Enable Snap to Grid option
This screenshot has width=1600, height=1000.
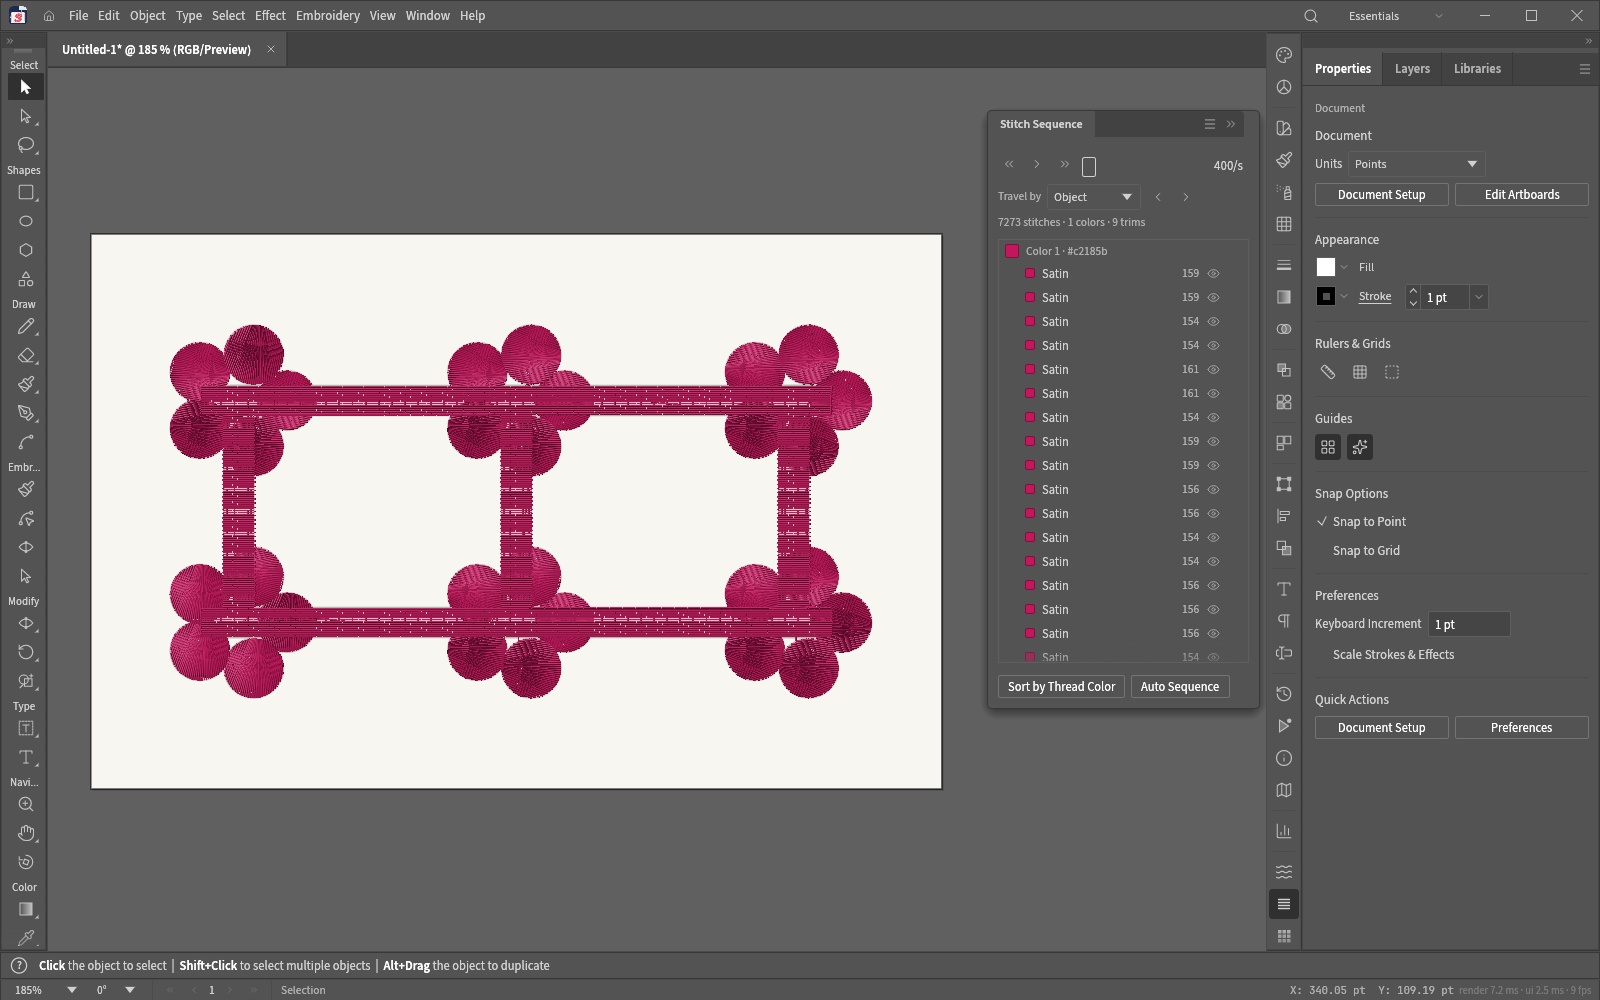point(1366,551)
